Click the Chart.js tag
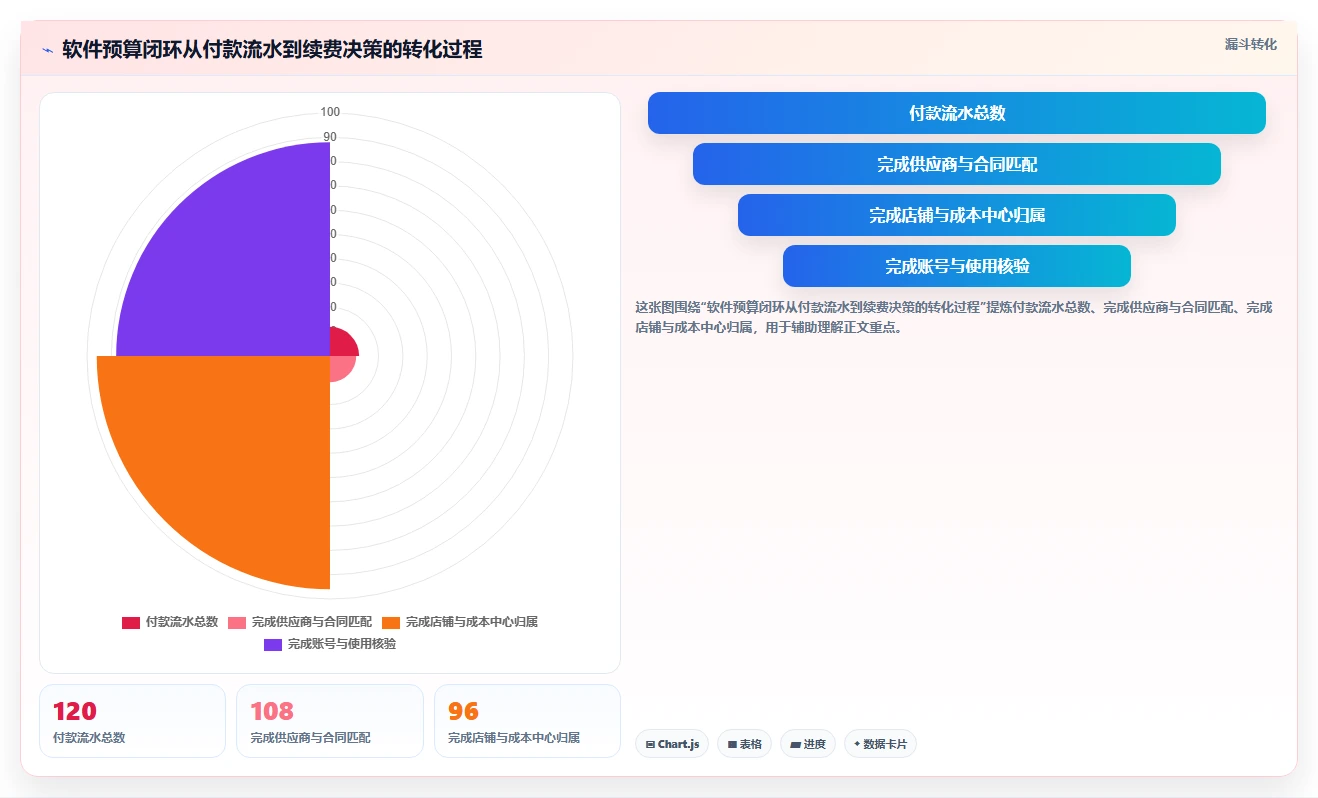Viewport: 1318px width, 798px height. click(x=672, y=744)
